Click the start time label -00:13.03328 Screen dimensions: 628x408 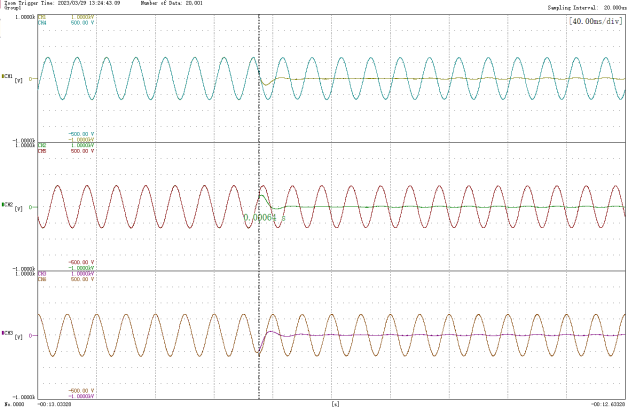[56, 403]
